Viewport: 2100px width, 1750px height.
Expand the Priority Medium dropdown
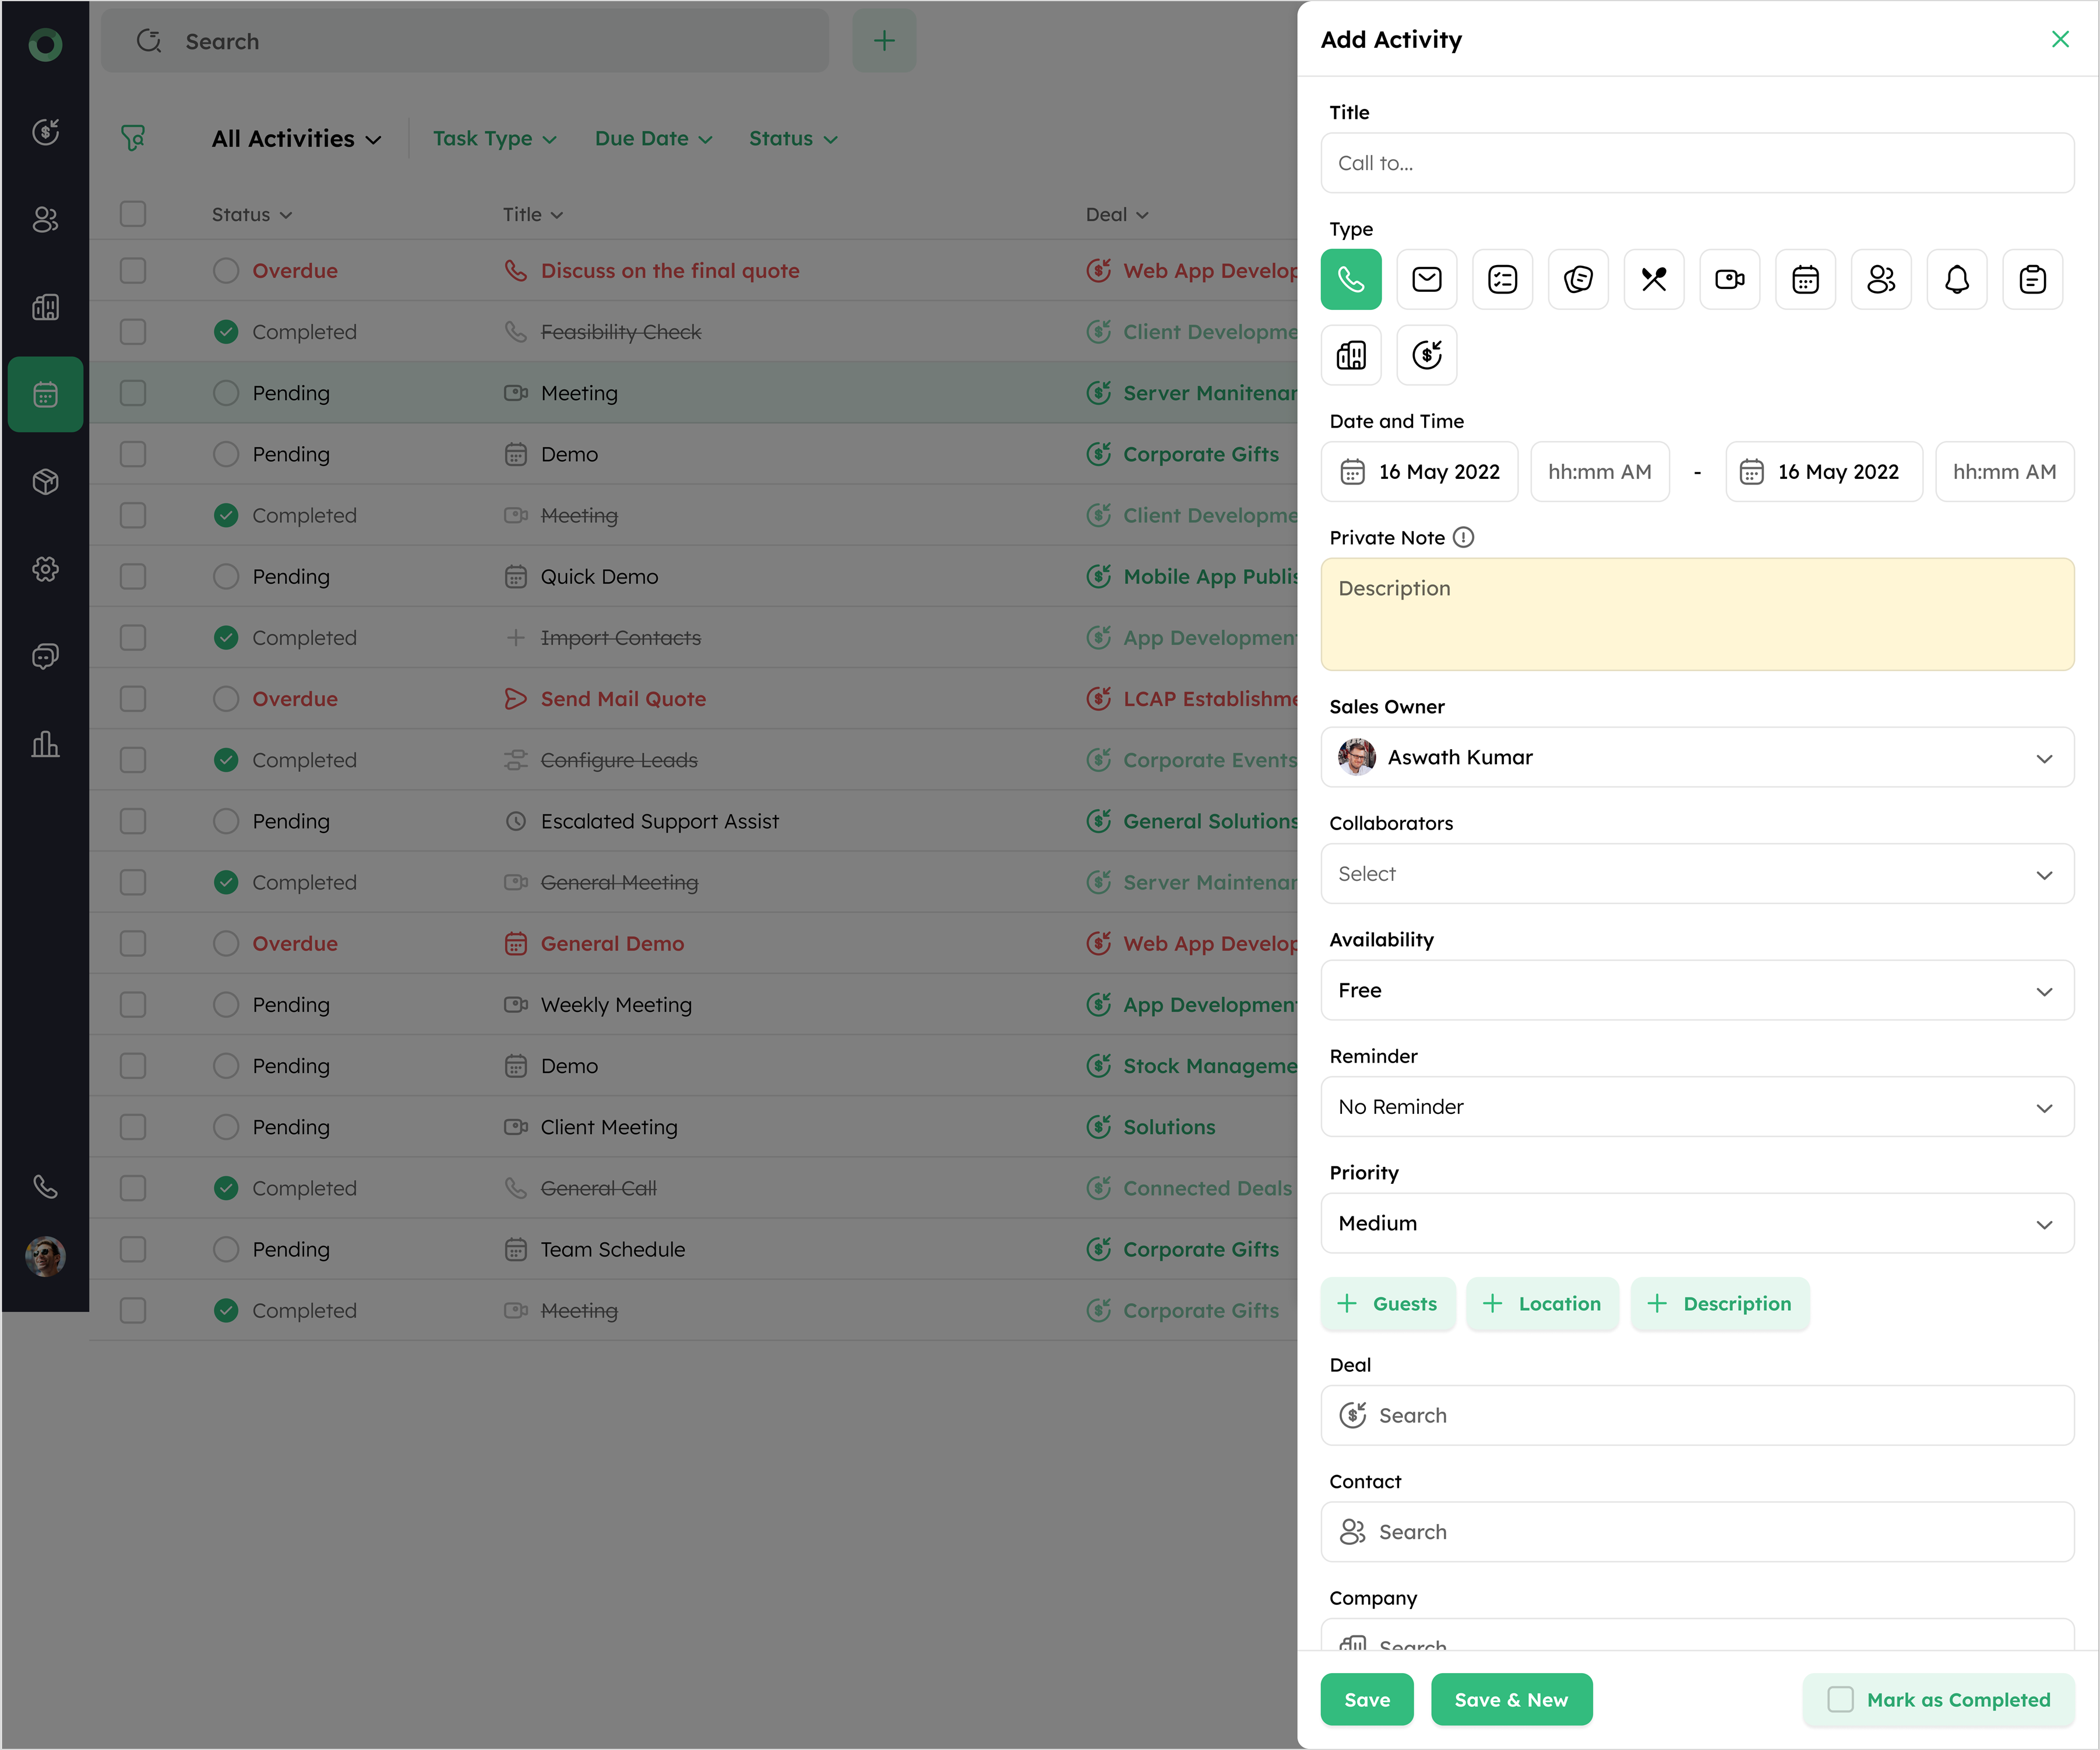point(1697,1223)
